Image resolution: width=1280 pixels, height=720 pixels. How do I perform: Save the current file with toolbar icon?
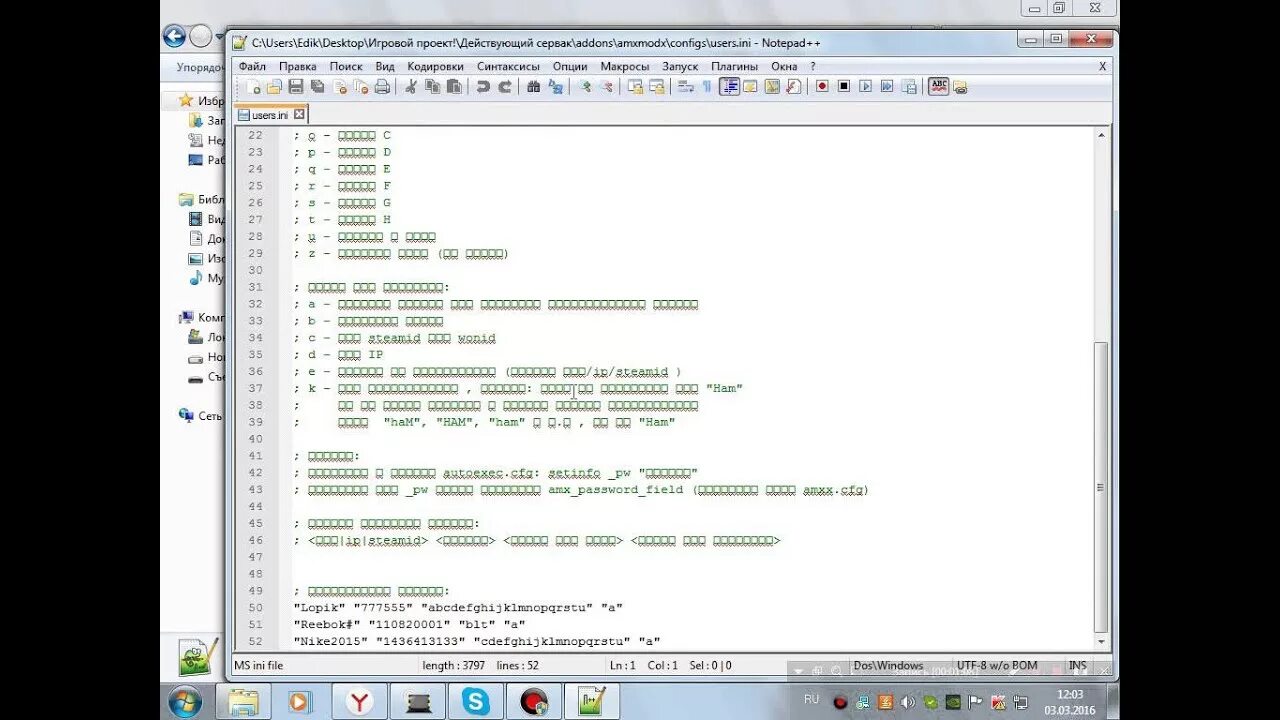tap(296, 87)
